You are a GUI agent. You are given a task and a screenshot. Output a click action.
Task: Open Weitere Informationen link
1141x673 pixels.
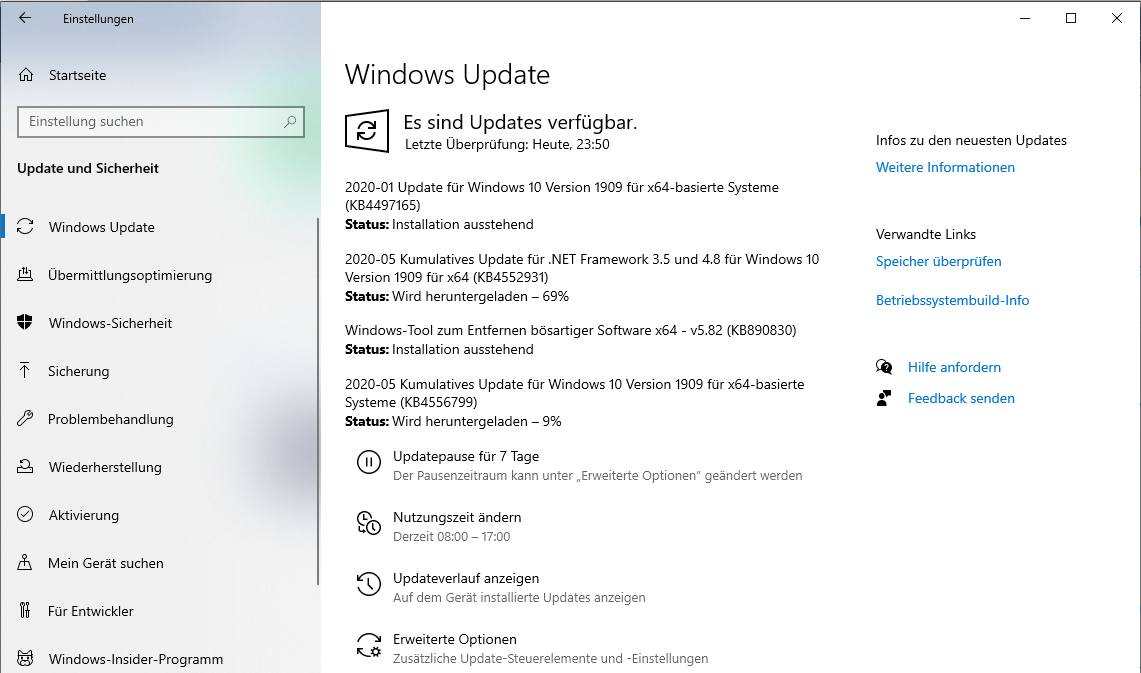(x=945, y=167)
